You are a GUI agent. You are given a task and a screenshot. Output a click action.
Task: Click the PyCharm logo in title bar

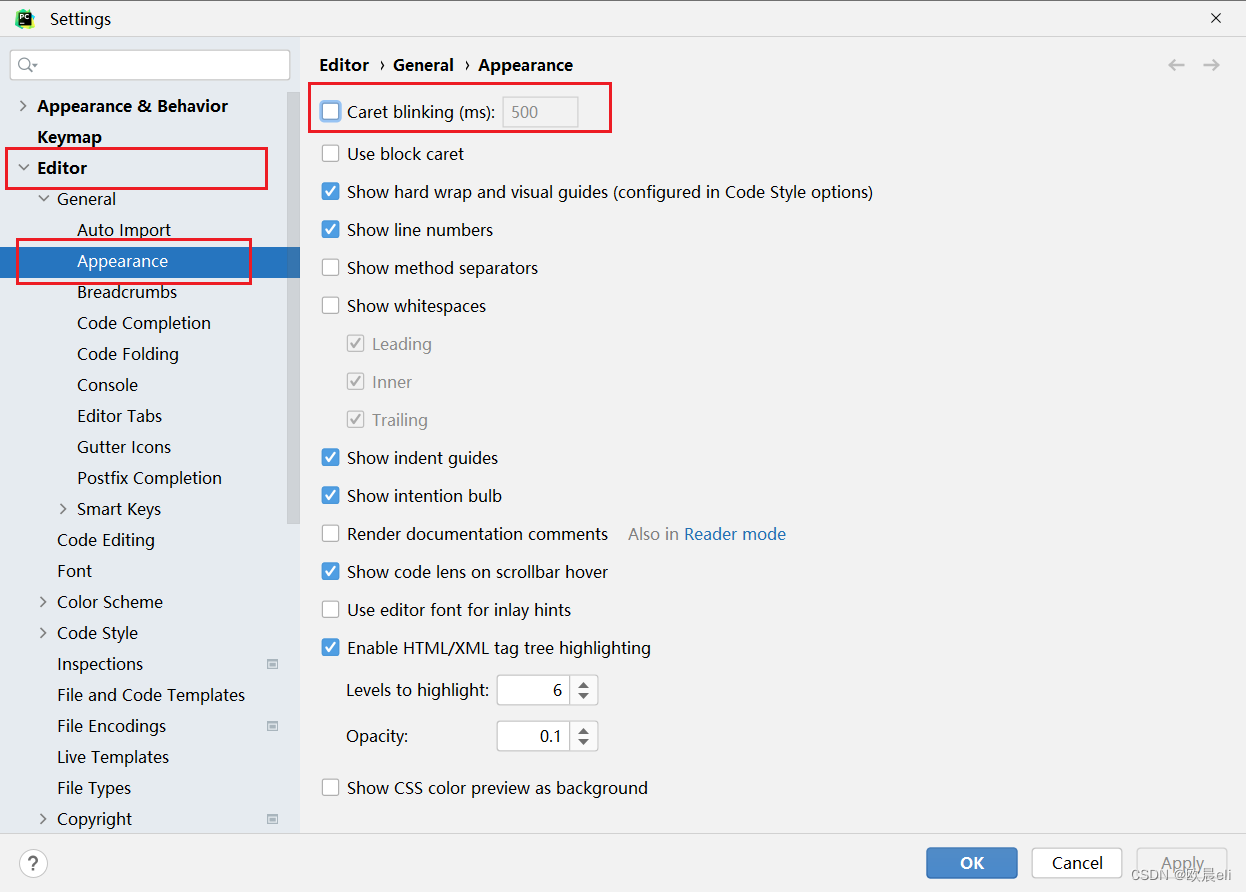[25, 18]
